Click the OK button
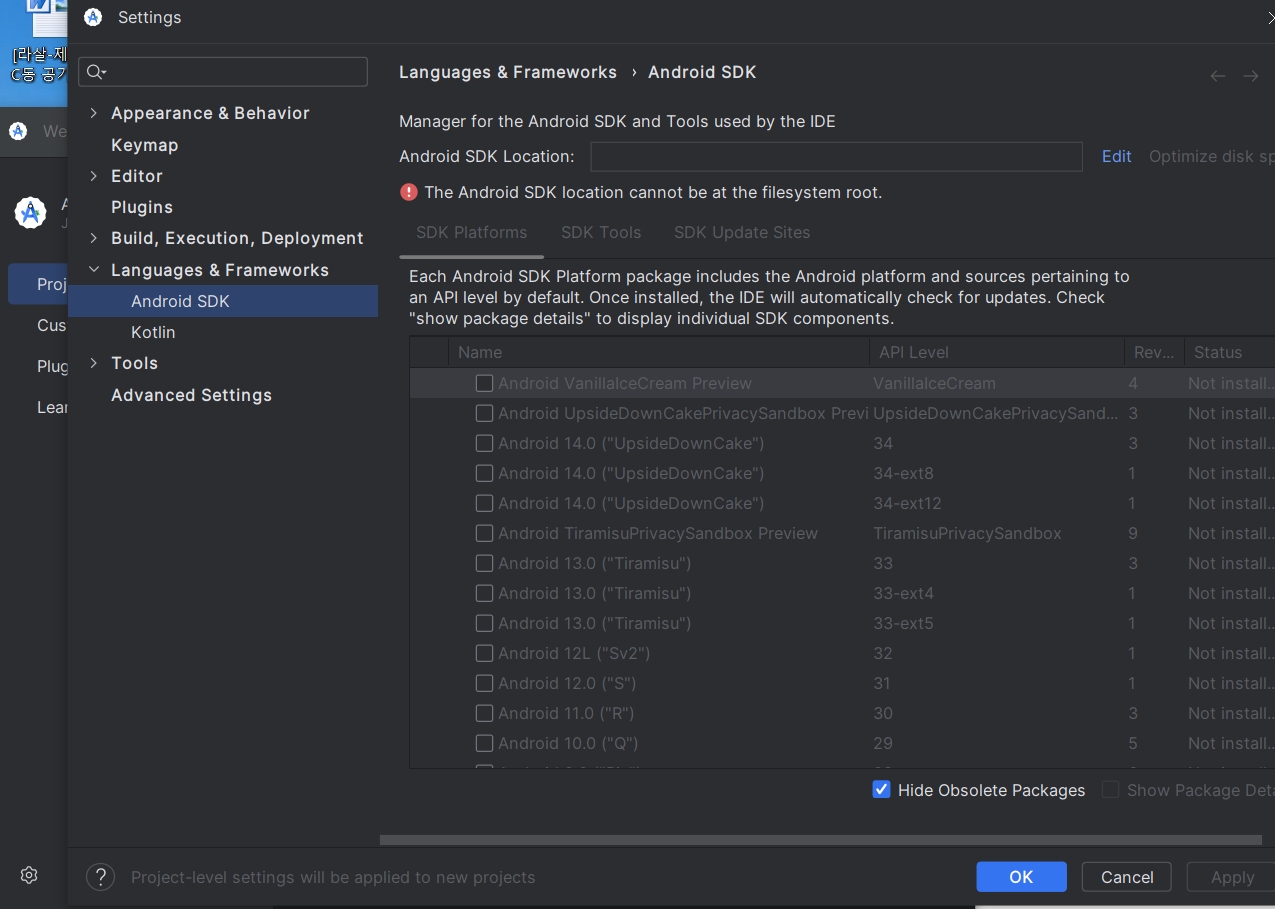The width and height of the screenshot is (1275, 909). click(1021, 877)
